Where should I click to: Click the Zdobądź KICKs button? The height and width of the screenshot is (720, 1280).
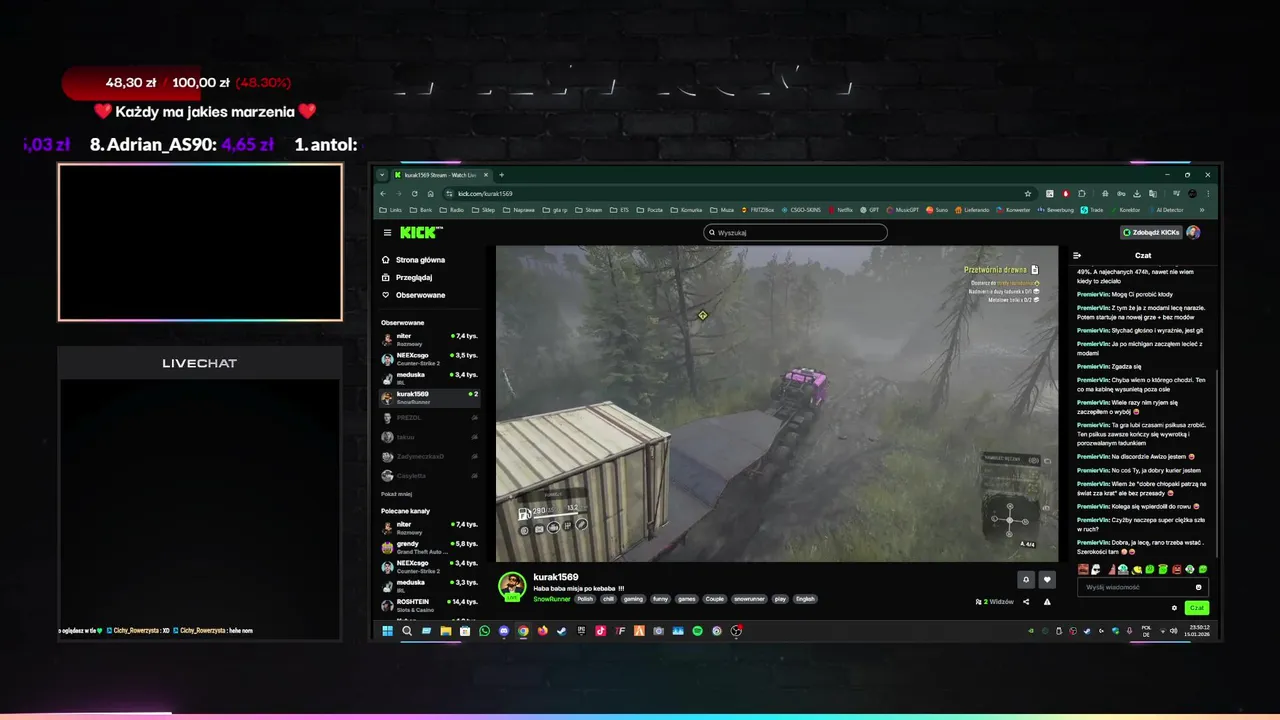tap(1151, 232)
